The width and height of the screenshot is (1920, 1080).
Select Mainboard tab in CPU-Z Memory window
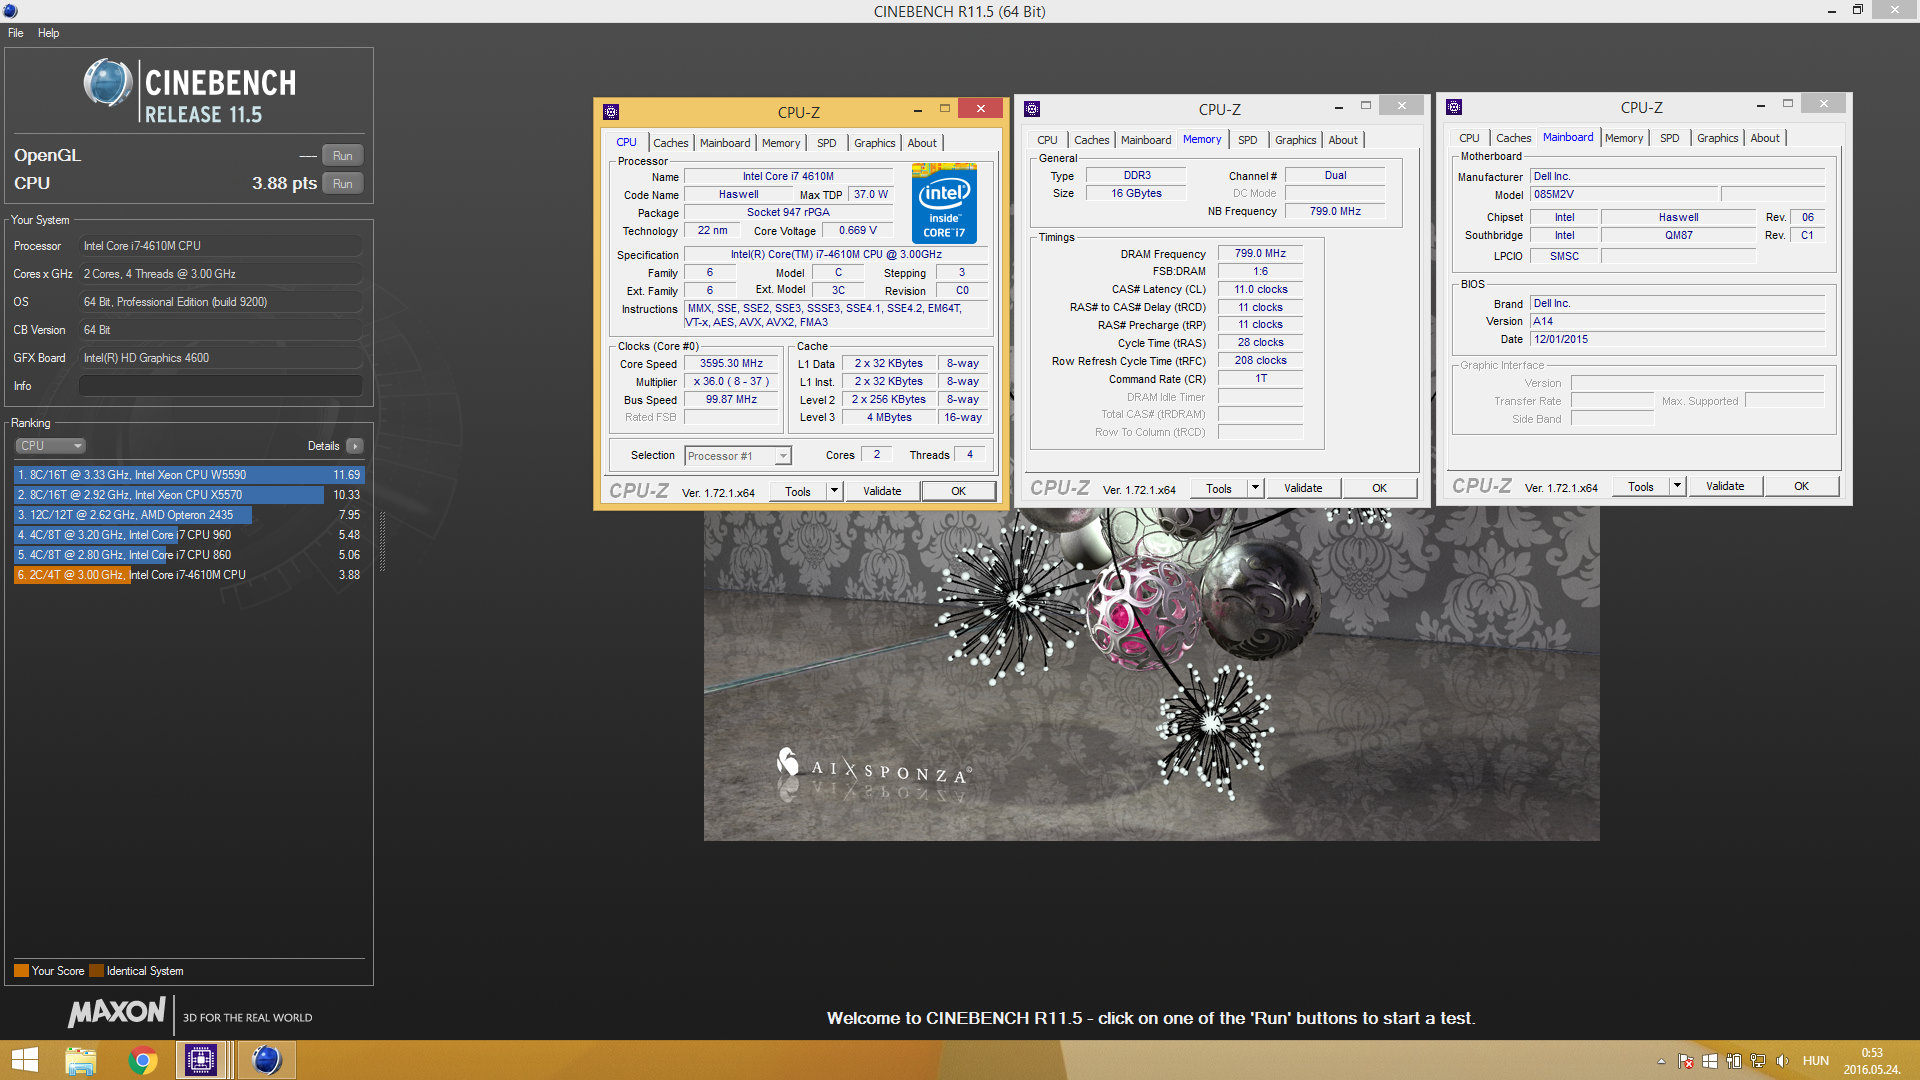1145,140
